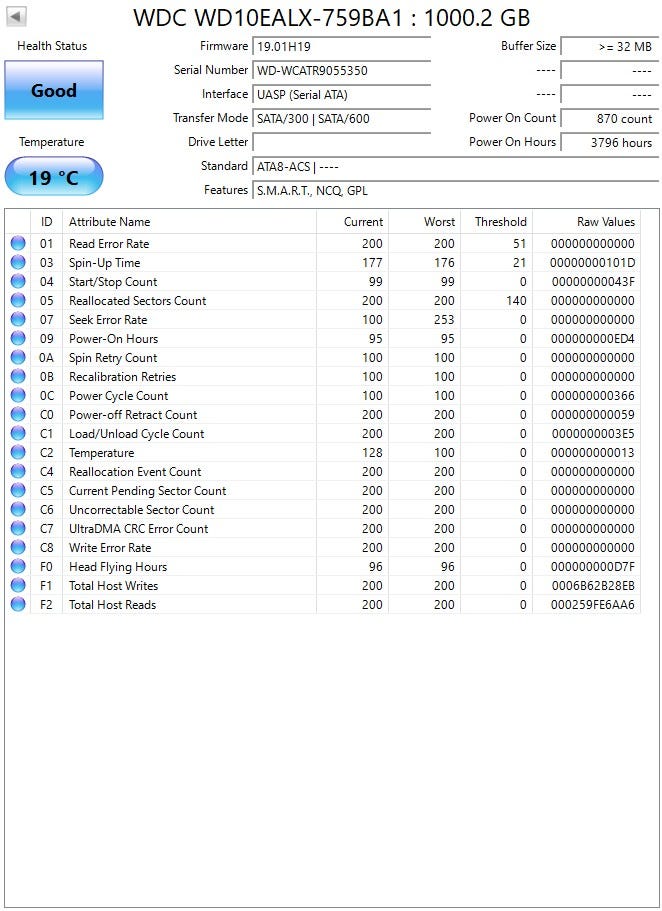Click status orb for Head Flying Hours
Image resolution: width=662 pixels, height=911 pixels.
click(x=18, y=566)
